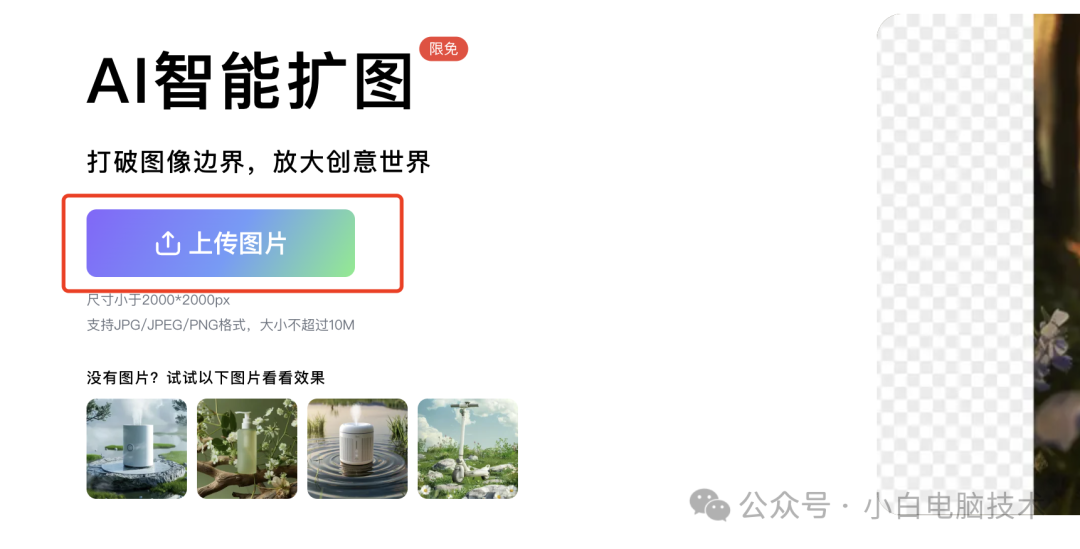Screen dimensions: 1080x549
Task: Pick the electric scooter sample image
Action: (x=468, y=448)
